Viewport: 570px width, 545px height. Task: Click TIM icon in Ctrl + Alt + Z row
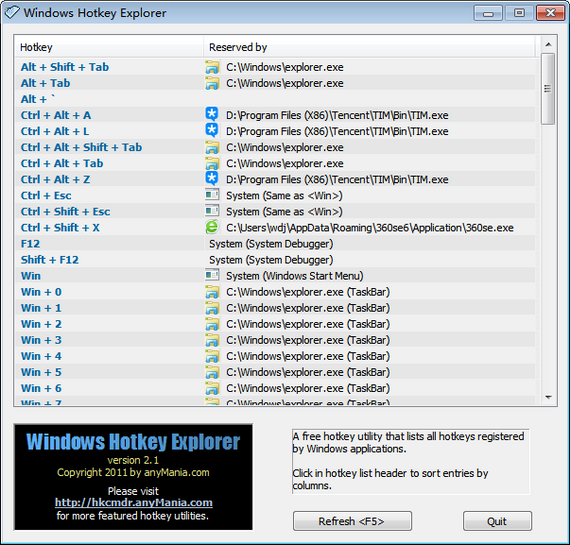point(212,179)
